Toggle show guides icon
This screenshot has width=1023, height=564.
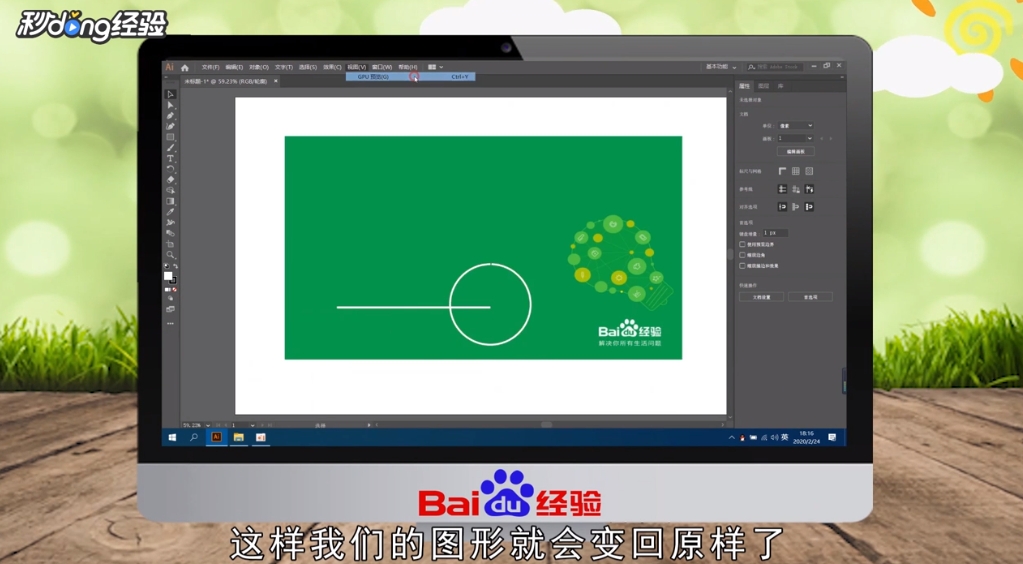tap(782, 189)
